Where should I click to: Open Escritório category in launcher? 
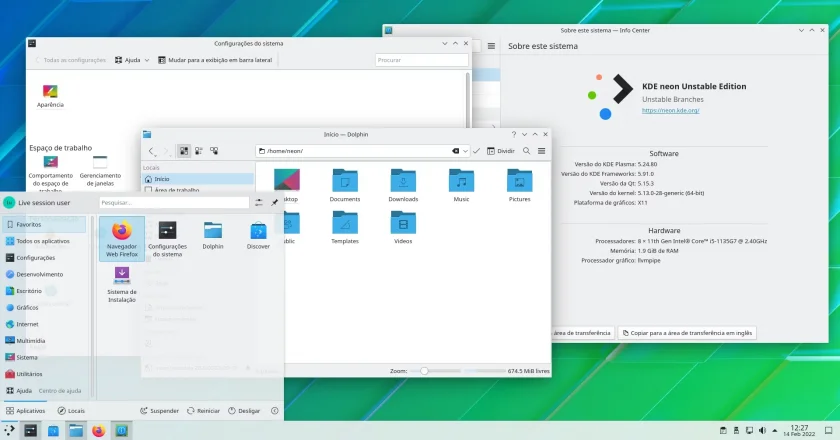pyautogui.click(x=44, y=291)
